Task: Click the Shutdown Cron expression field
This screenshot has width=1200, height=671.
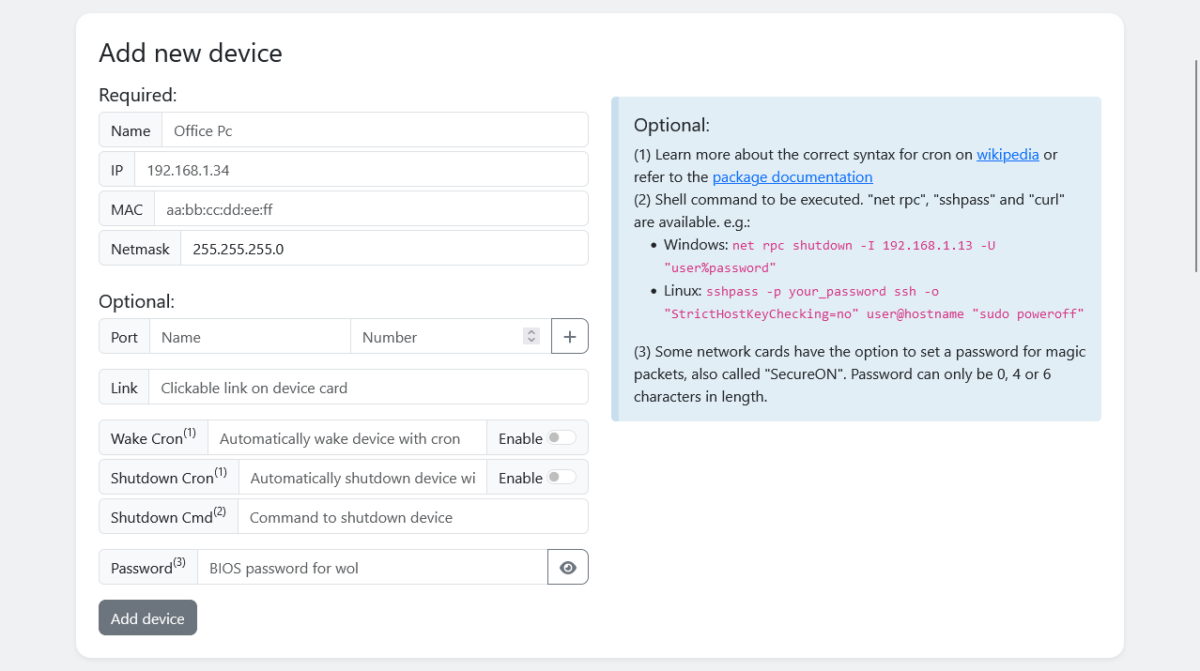Action: click(362, 478)
